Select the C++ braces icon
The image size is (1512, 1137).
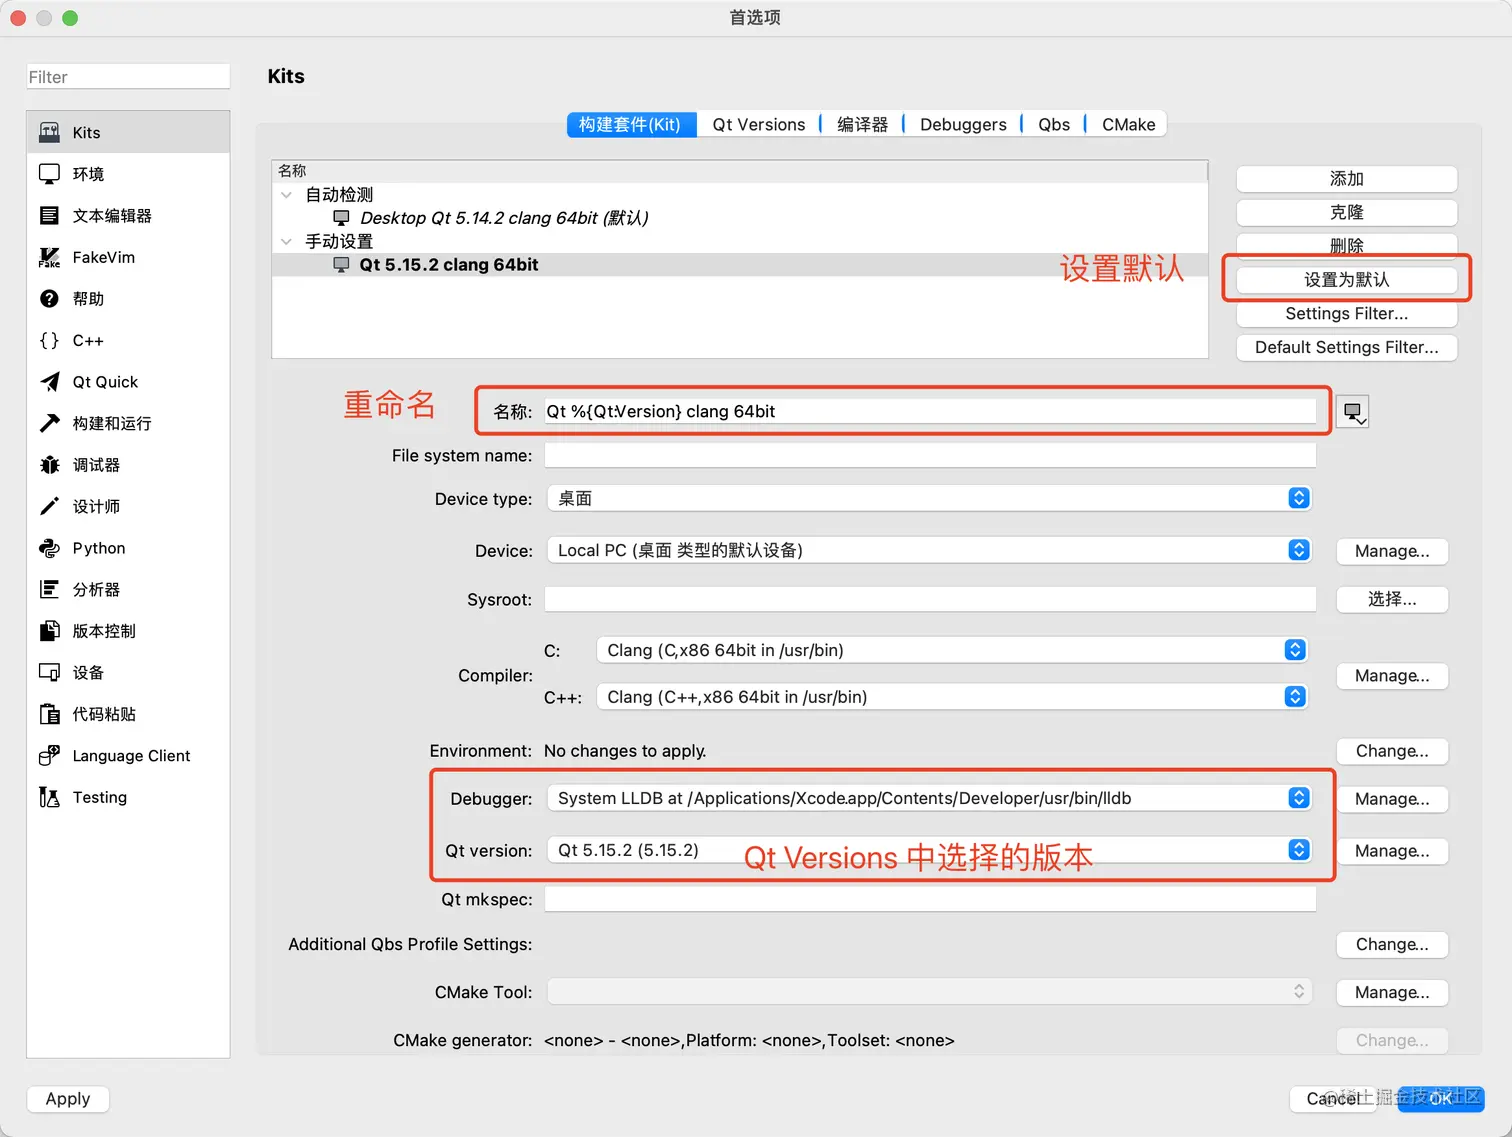click(49, 340)
